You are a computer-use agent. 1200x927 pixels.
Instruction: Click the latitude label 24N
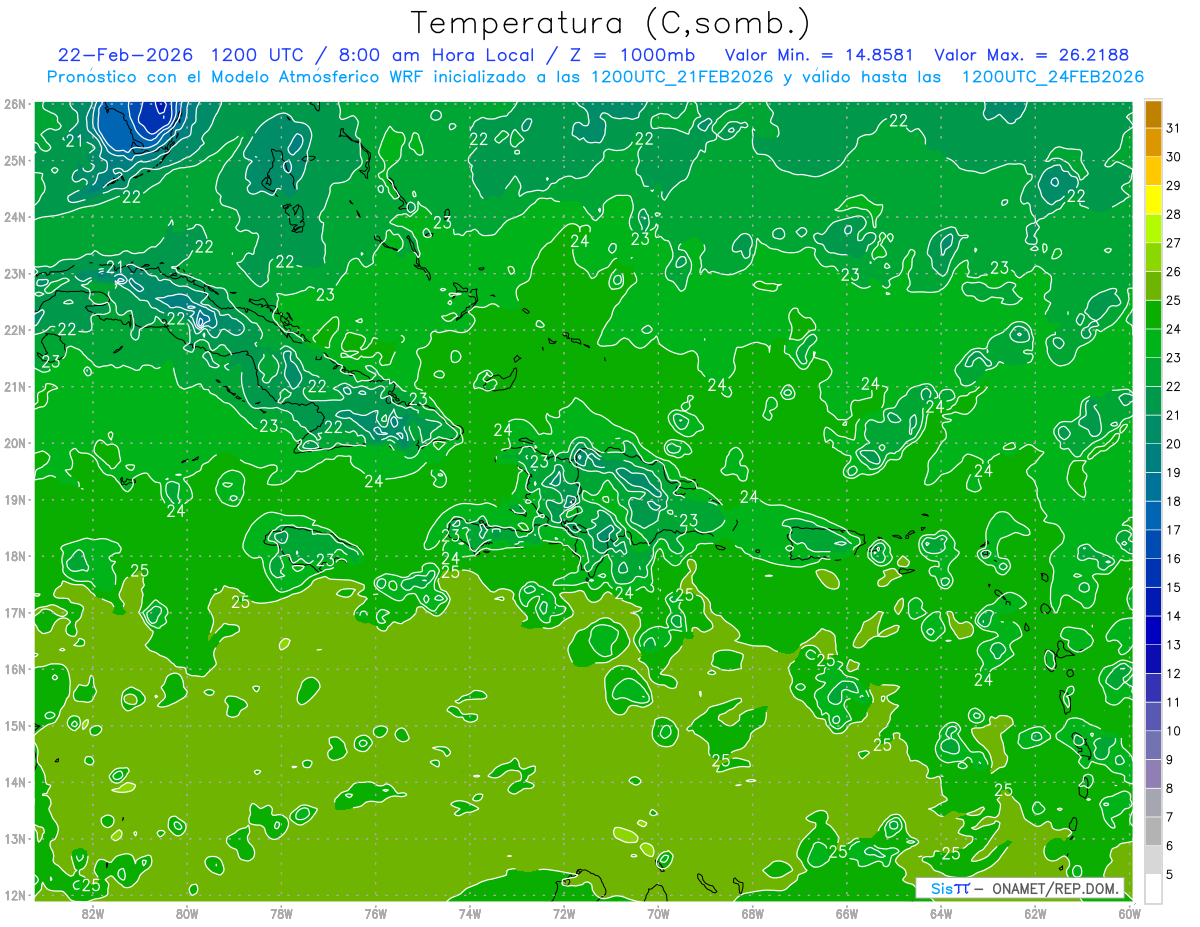click(14, 217)
